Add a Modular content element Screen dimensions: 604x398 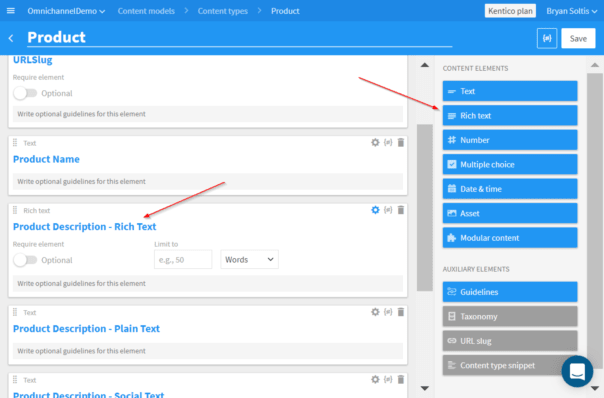(510, 238)
